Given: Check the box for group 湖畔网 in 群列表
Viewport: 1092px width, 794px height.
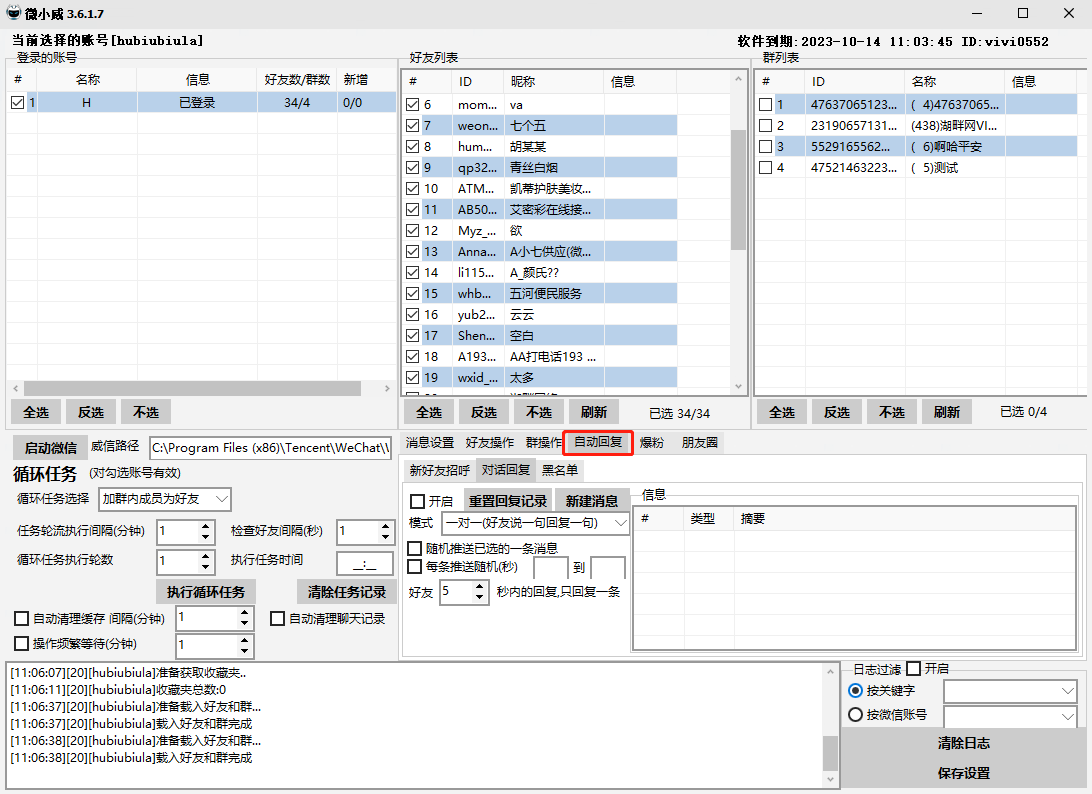Looking at the screenshot, I should click(x=765, y=126).
